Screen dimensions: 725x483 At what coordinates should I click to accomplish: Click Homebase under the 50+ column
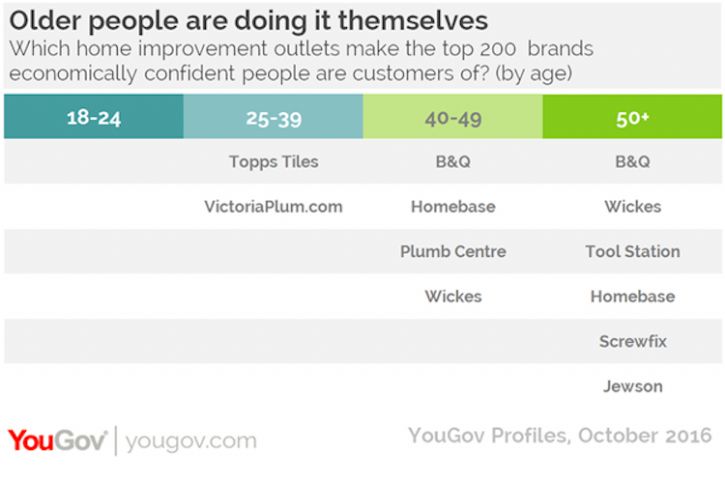633,296
